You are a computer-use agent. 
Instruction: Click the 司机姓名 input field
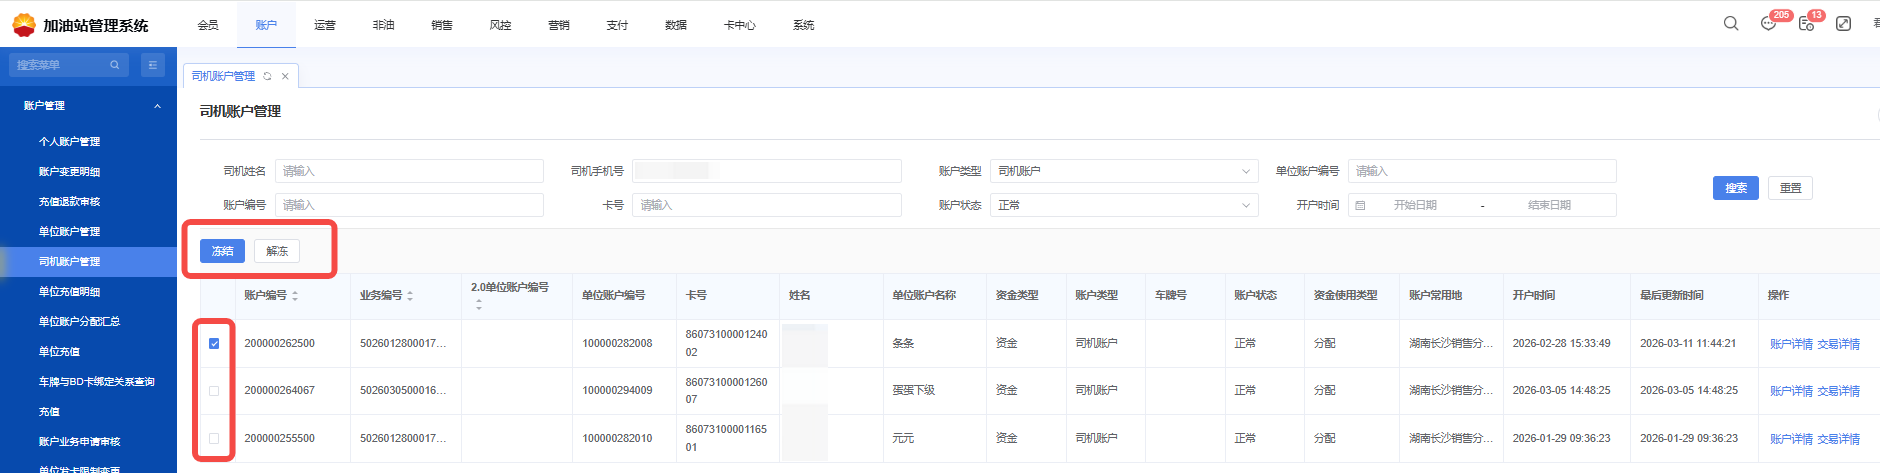(x=409, y=171)
